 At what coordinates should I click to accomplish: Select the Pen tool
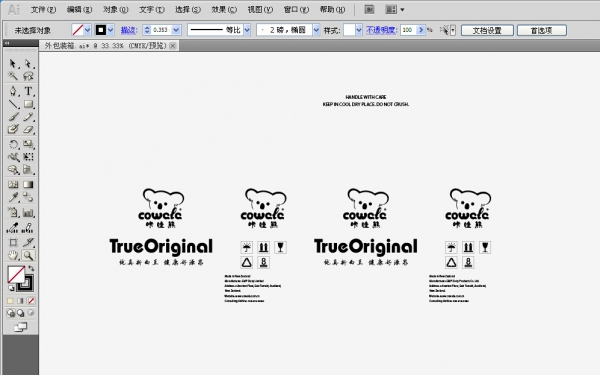click(x=13, y=91)
